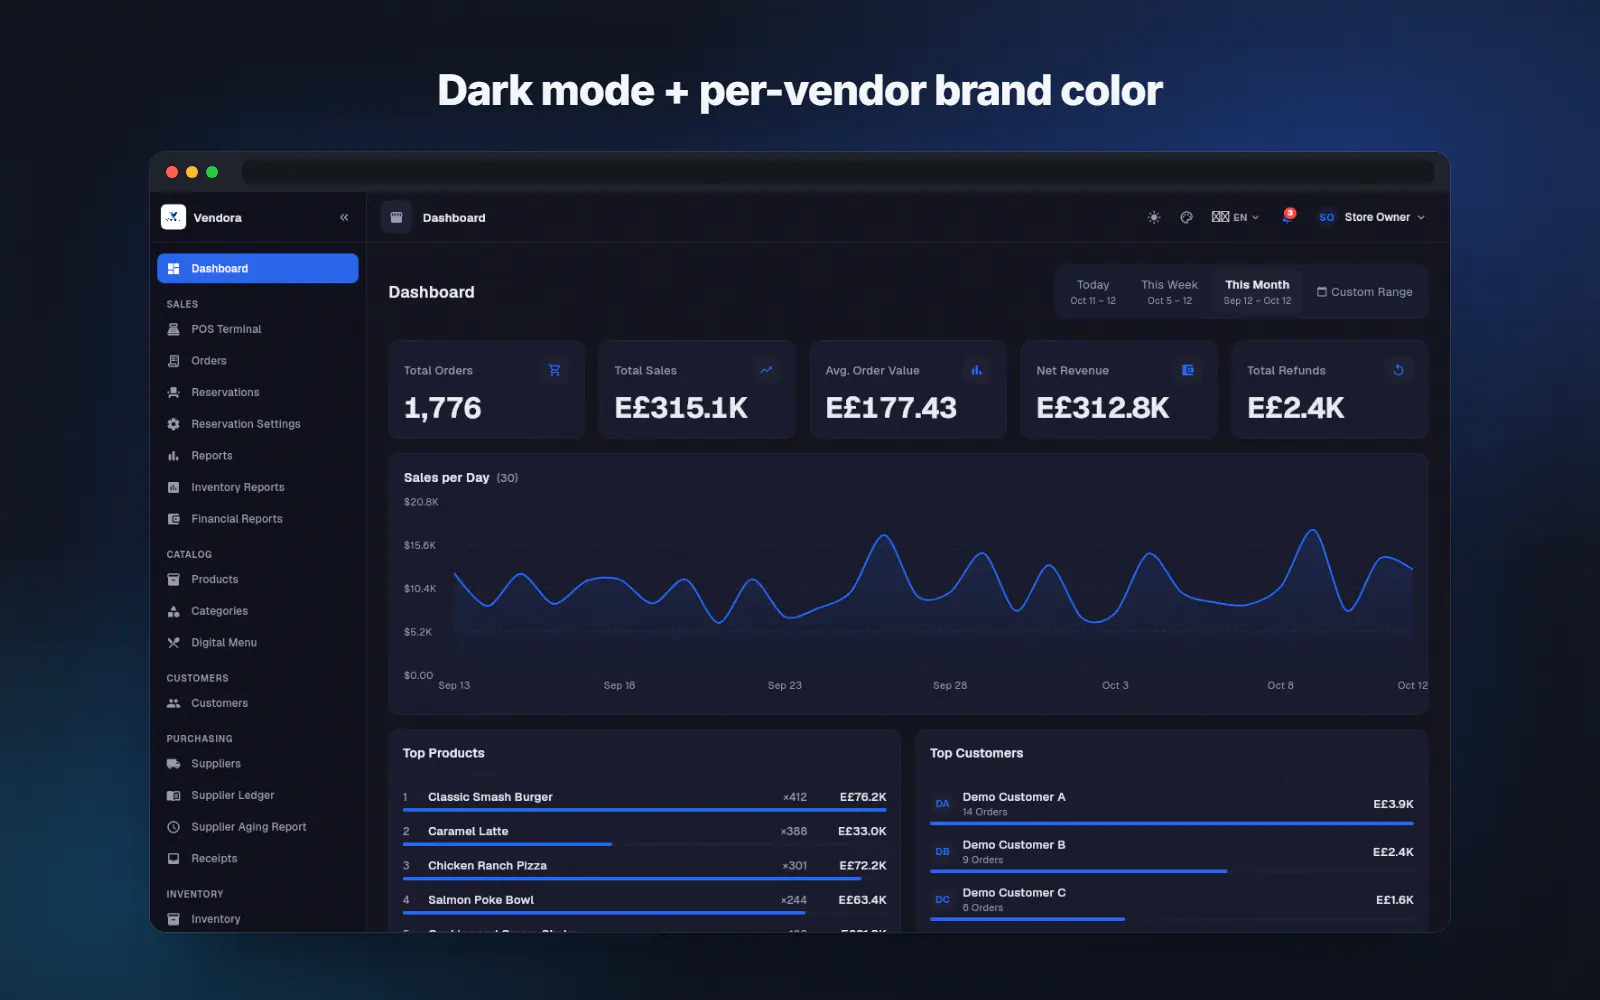Click the Sep 23 axis label
Screen dimensions: 1600x1000
click(785, 685)
